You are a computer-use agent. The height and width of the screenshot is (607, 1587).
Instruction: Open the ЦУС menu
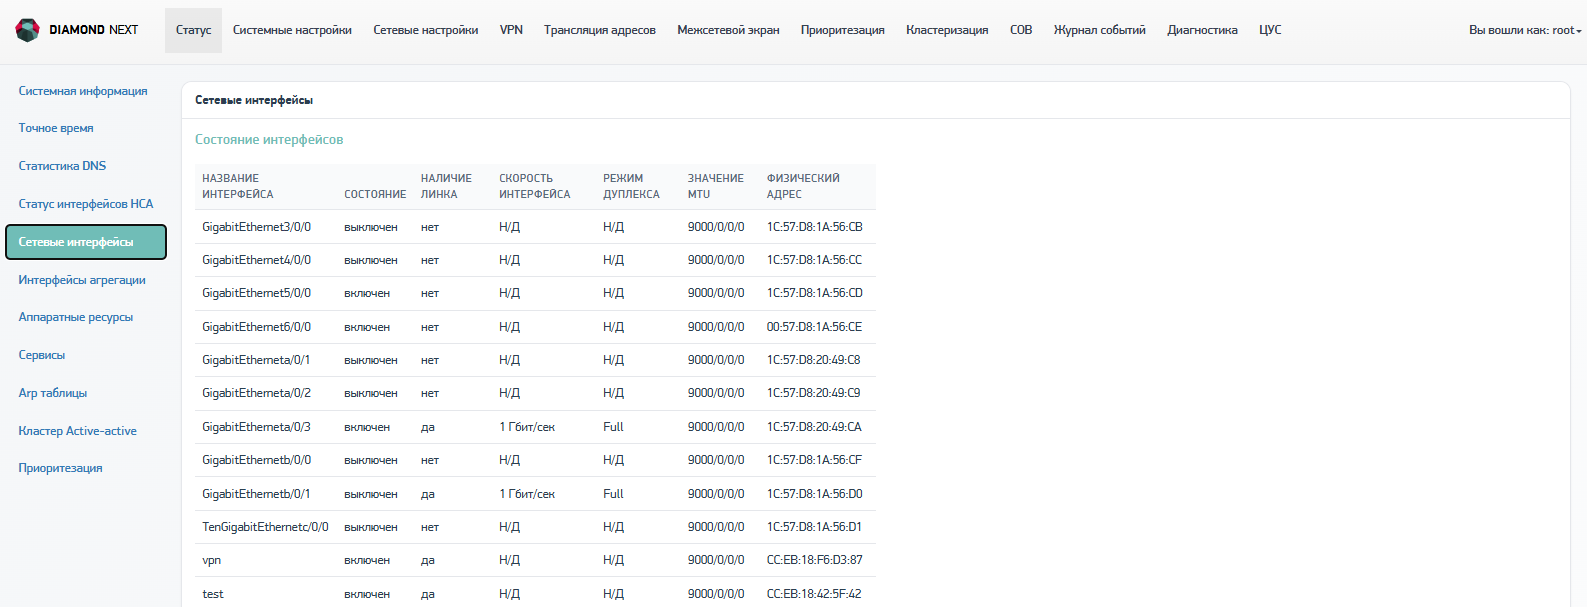(1270, 30)
